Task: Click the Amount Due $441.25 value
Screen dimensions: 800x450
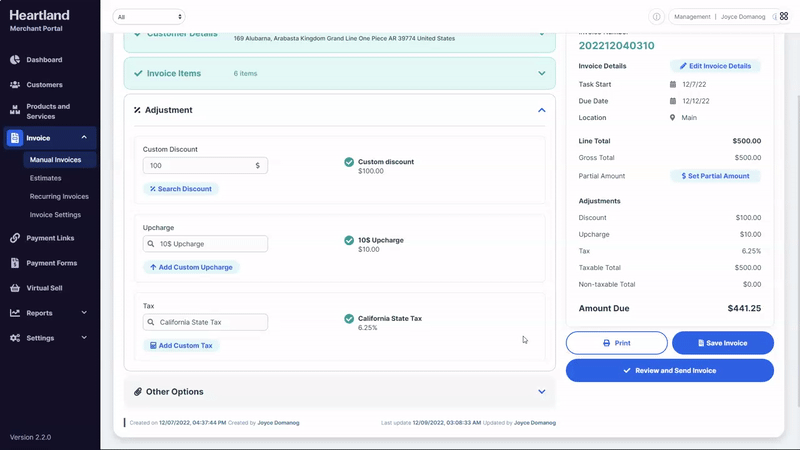Action: 744,308
